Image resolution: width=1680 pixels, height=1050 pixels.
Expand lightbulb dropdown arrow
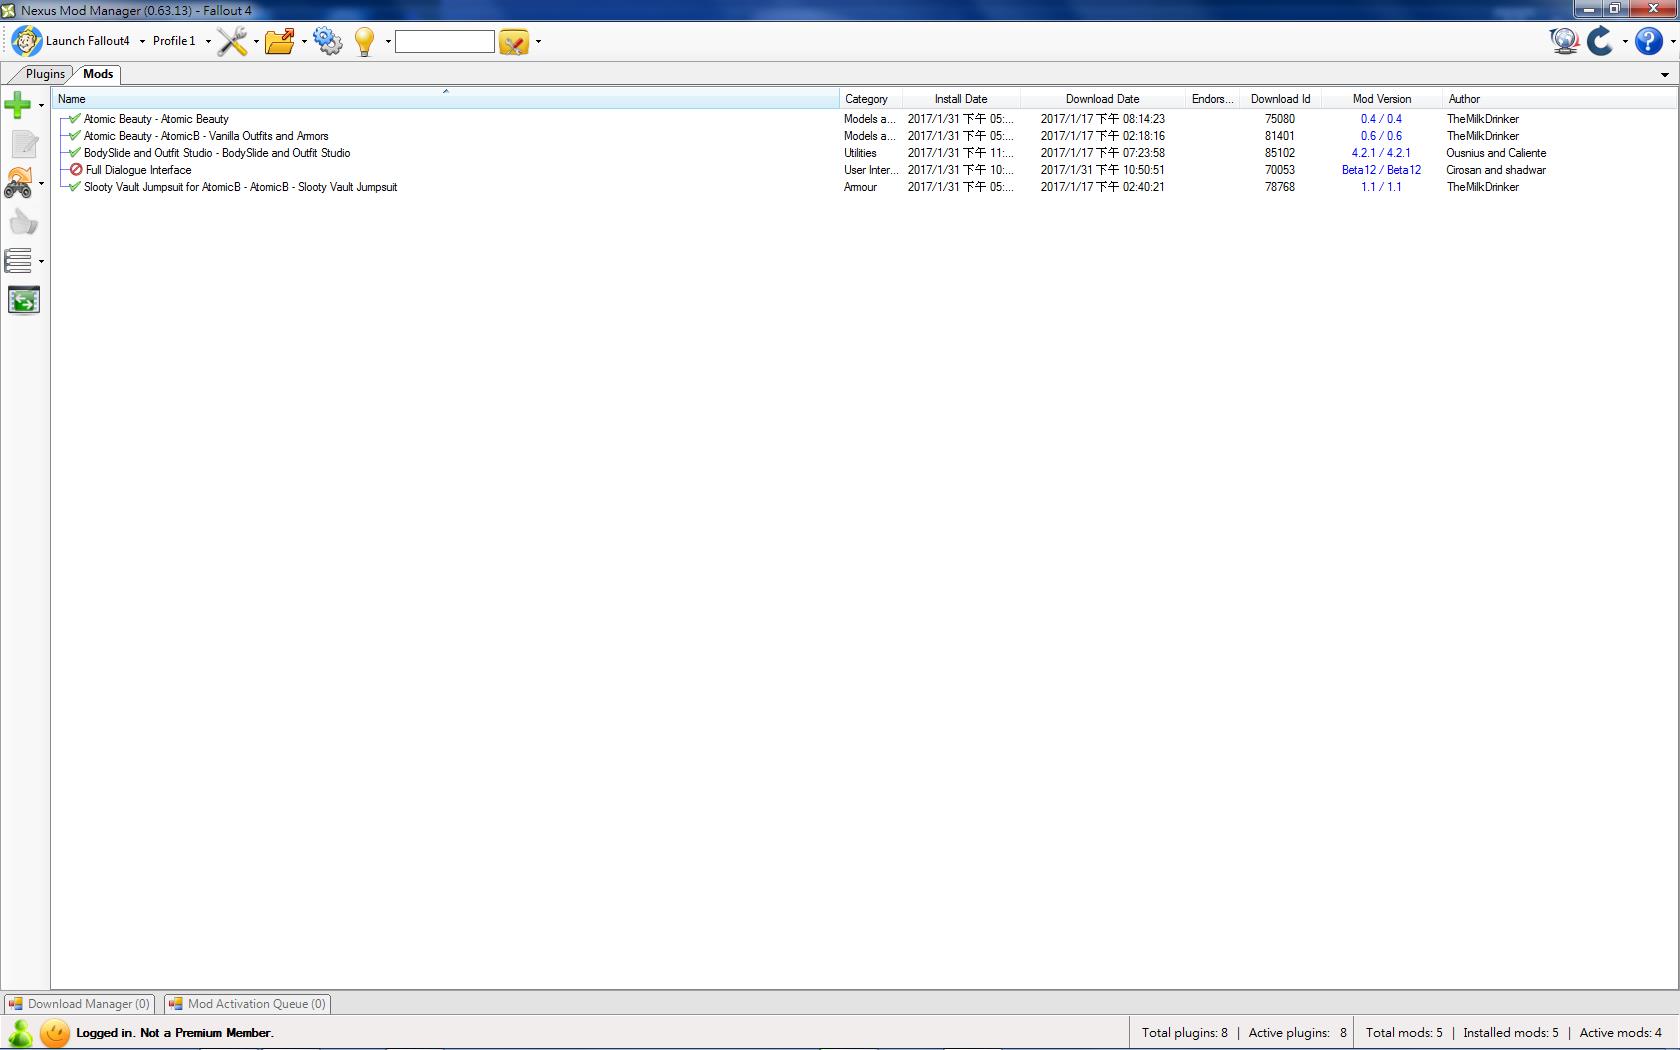(388, 42)
